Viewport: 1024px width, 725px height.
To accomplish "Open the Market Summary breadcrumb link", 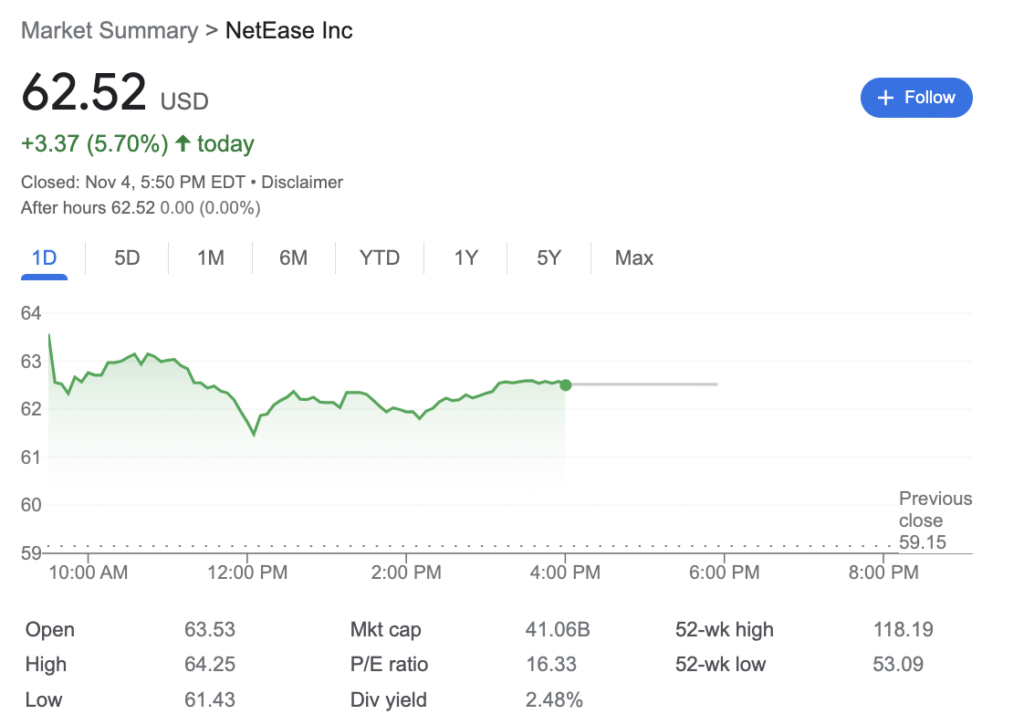I will pyautogui.click(x=109, y=31).
